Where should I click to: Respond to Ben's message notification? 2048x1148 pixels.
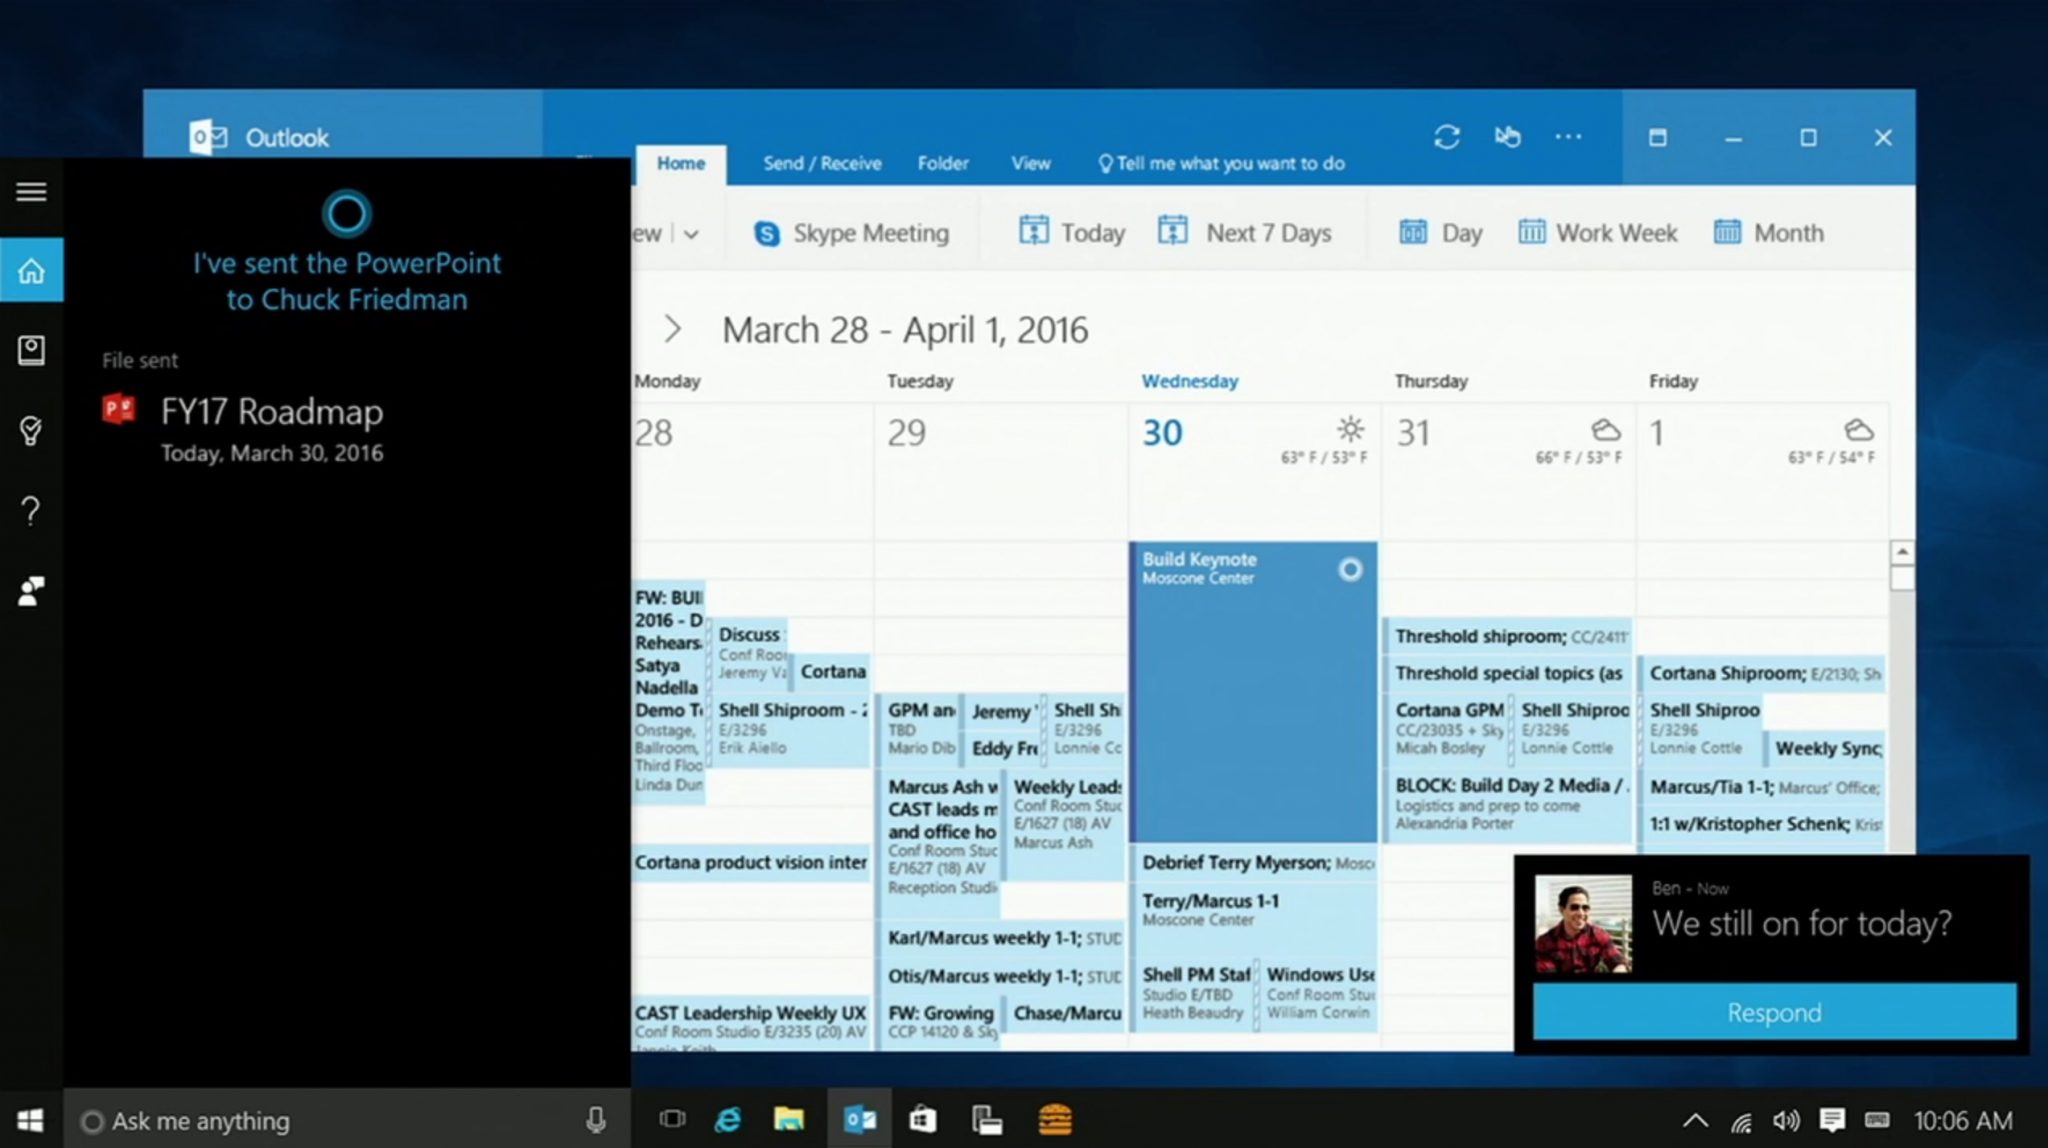tap(1774, 1012)
